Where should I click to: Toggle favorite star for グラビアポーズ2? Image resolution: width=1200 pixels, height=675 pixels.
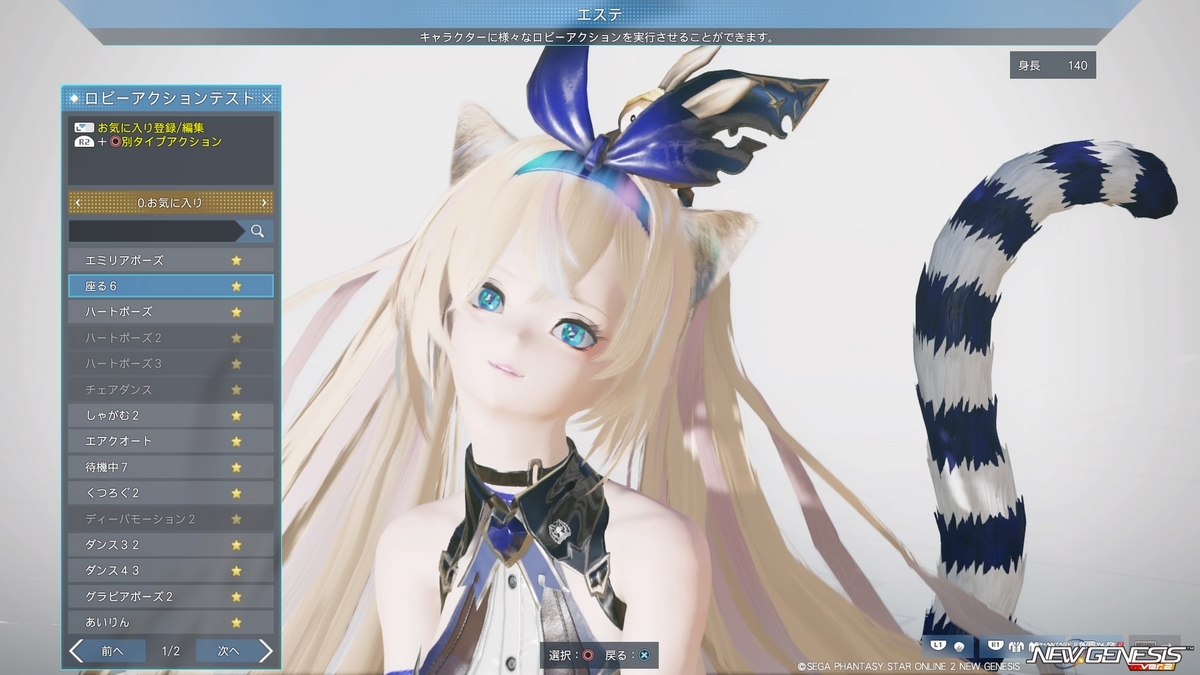pyautogui.click(x=237, y=597)
